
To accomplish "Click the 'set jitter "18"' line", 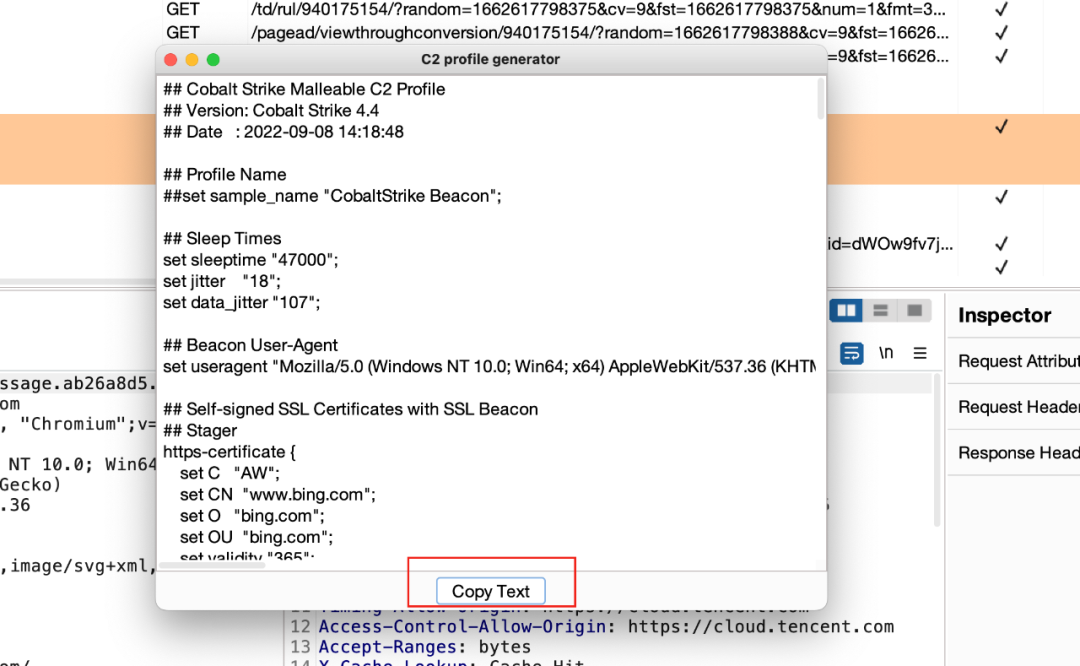I will (222, 281).
